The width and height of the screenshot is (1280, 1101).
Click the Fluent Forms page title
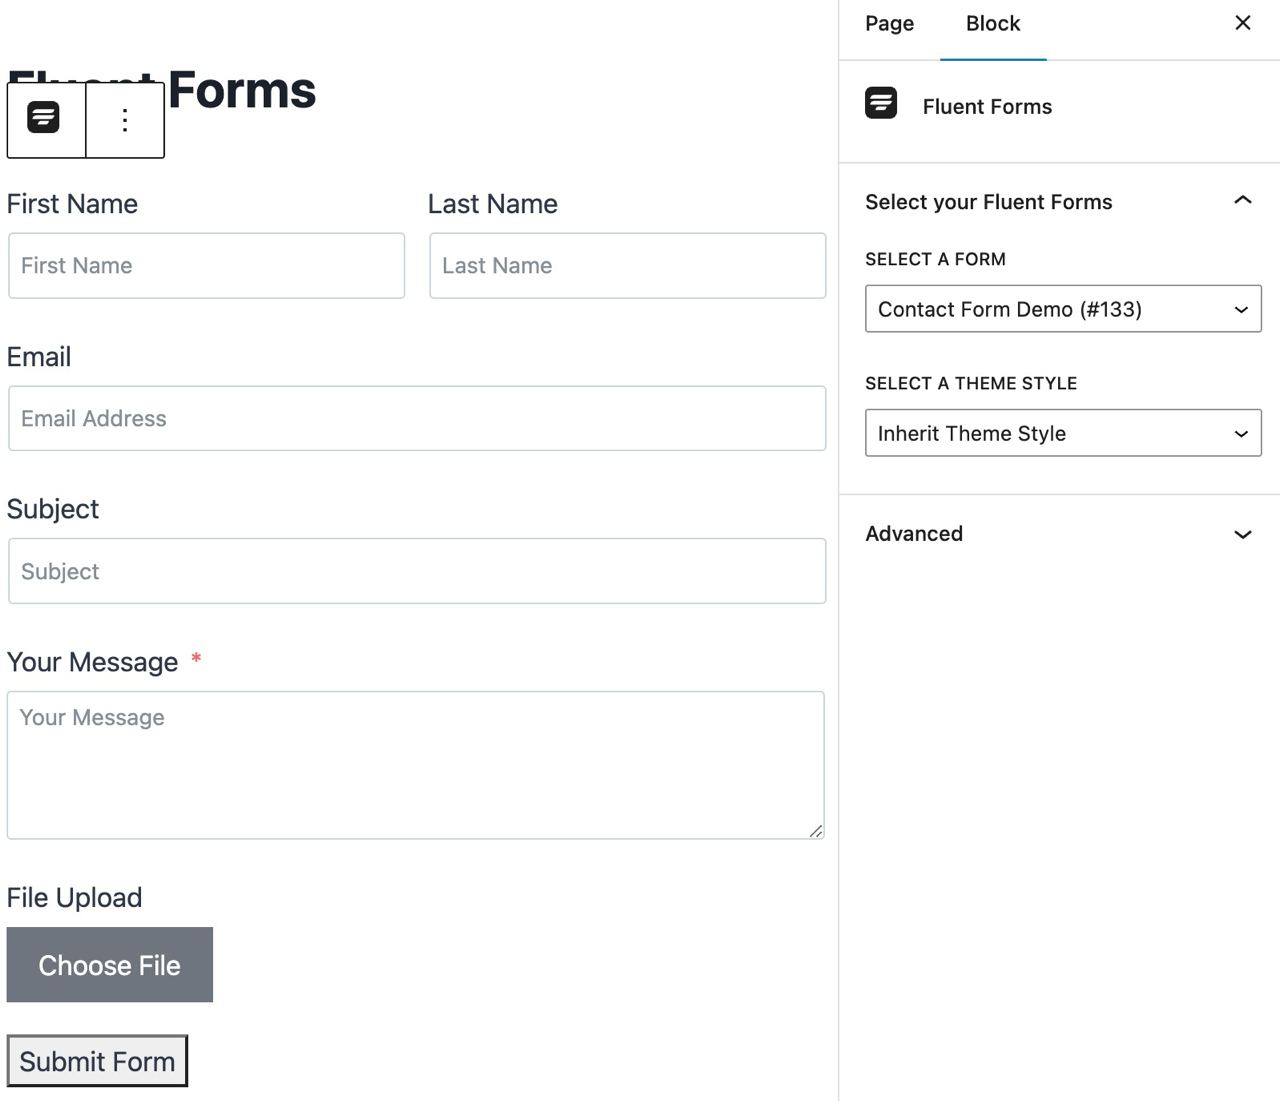(241, 90)
